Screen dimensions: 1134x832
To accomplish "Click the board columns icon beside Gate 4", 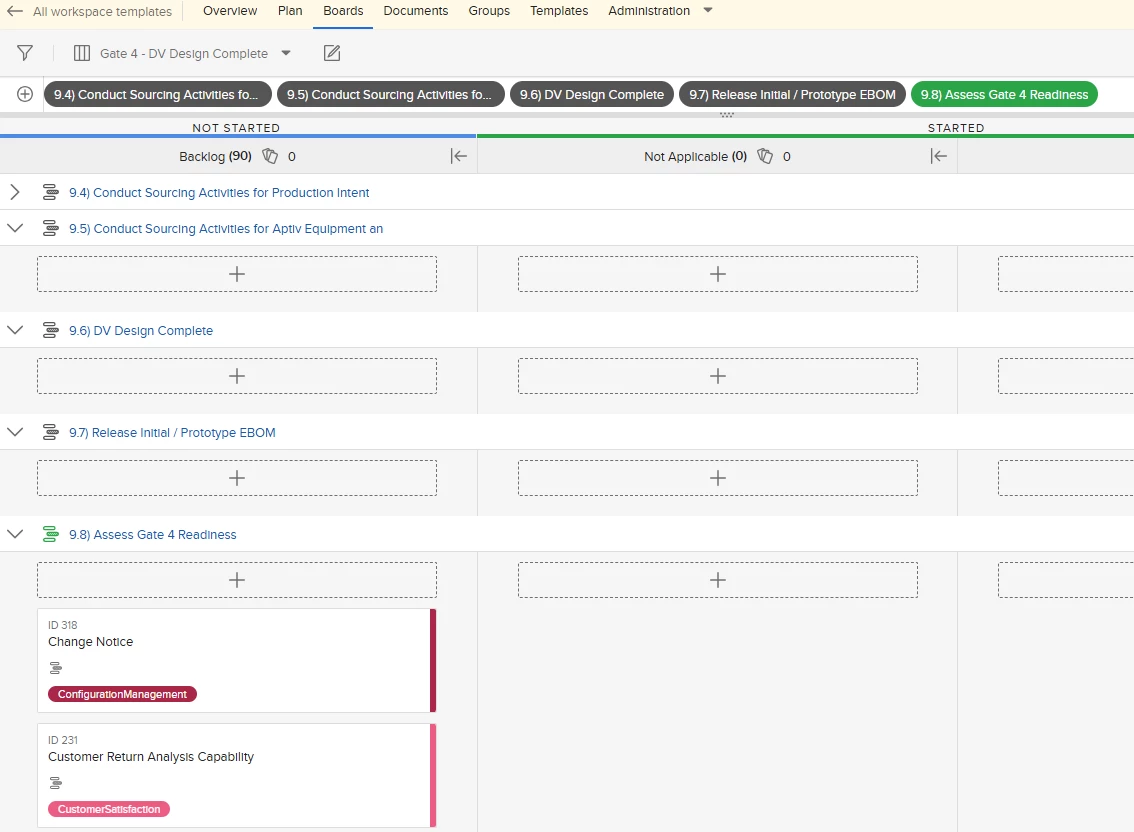I will [82, 53].
